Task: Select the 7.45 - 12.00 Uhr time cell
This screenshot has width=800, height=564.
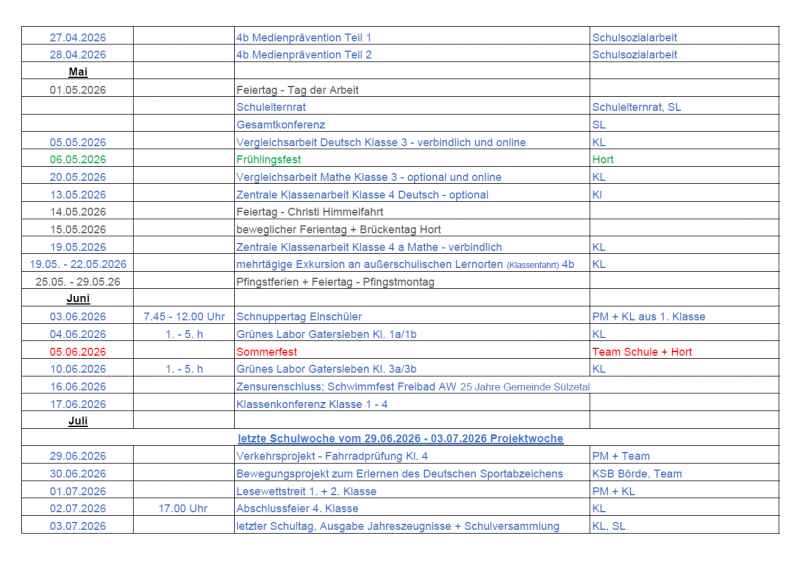Action: 183,317
